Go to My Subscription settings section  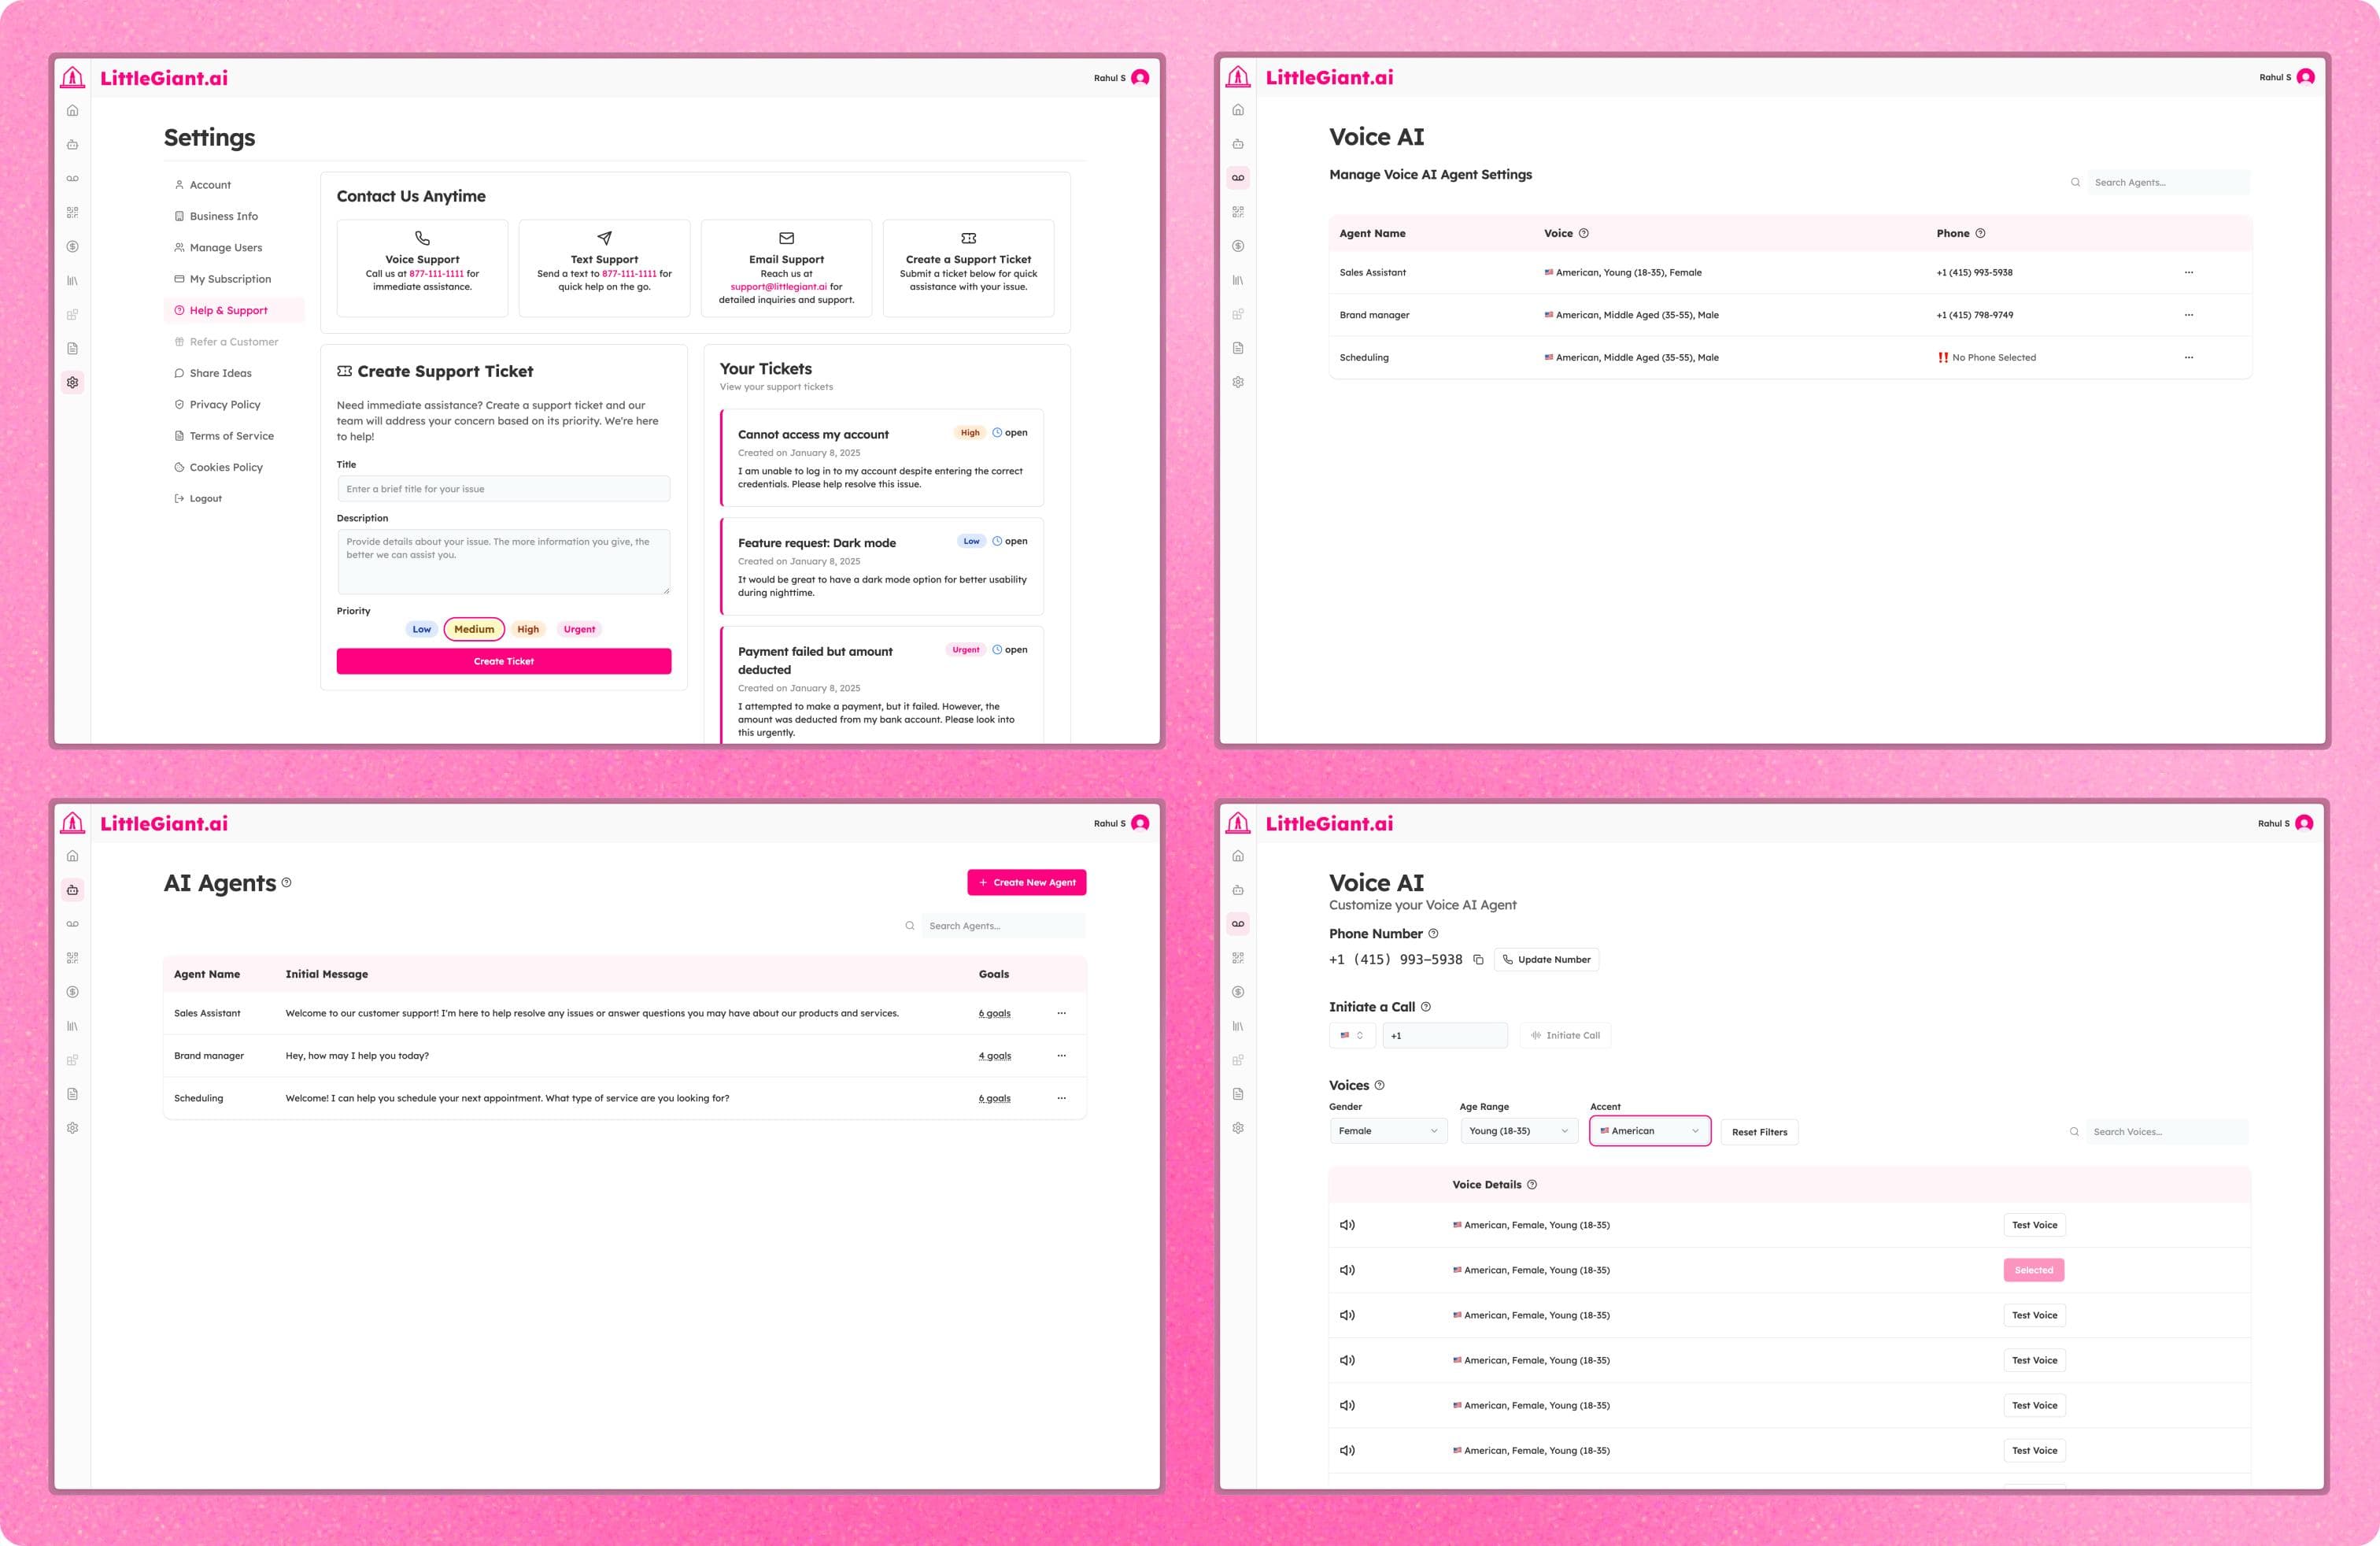click(230, 280)
